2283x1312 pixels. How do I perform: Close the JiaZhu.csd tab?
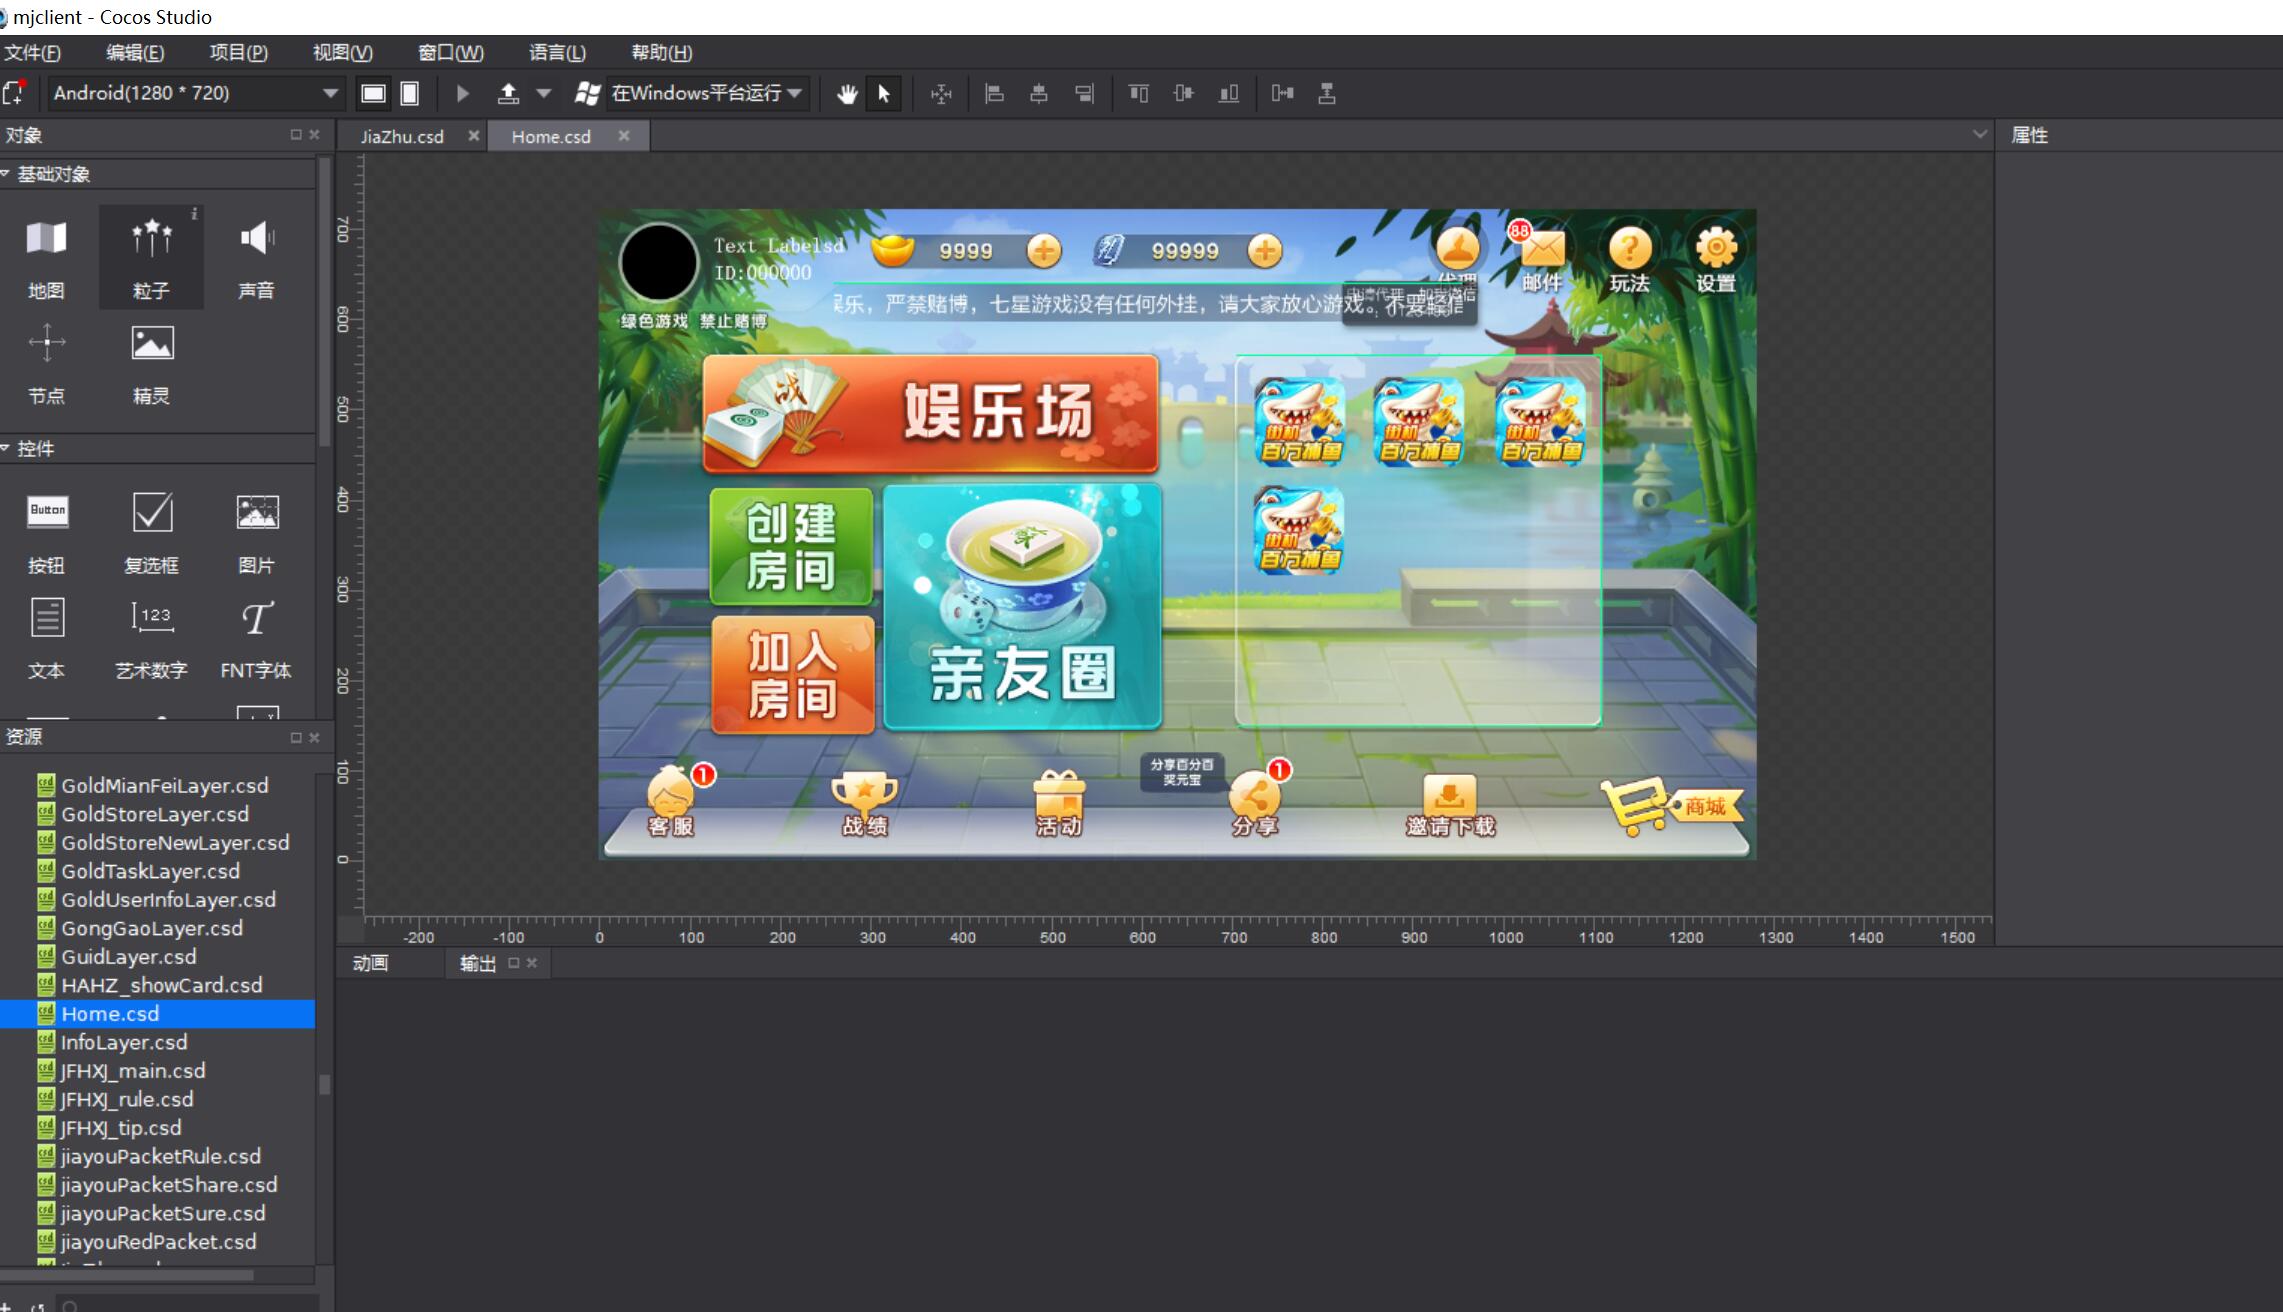(473, 135)
